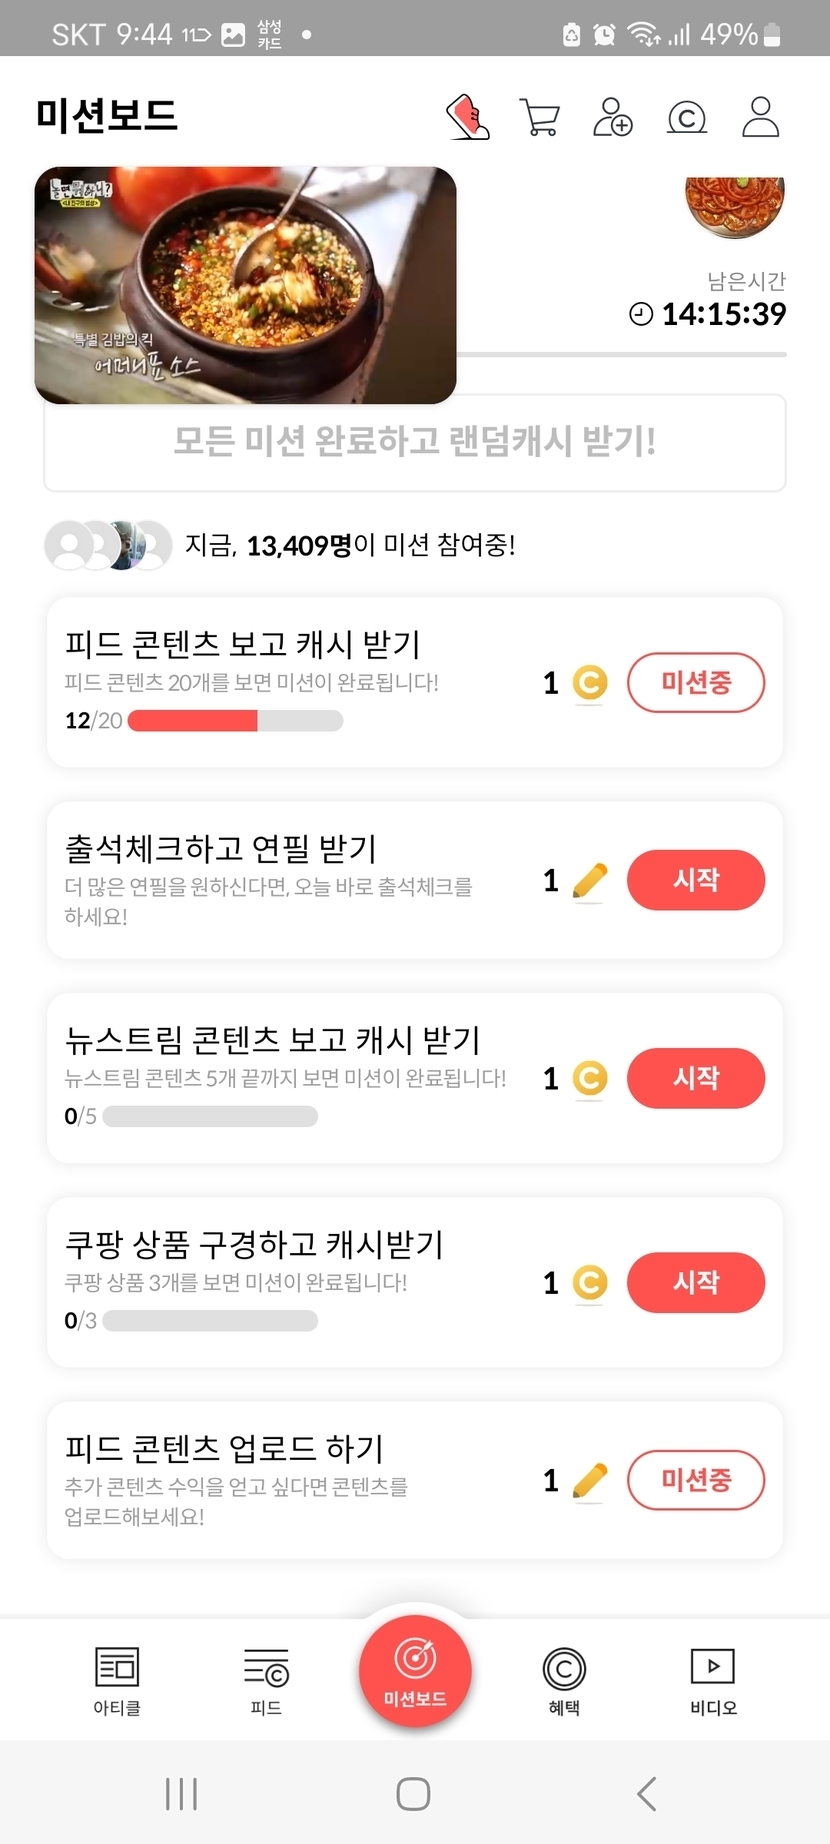Open my profile icon
This screenshot has height=1844, width=830.
pos(760,117)
